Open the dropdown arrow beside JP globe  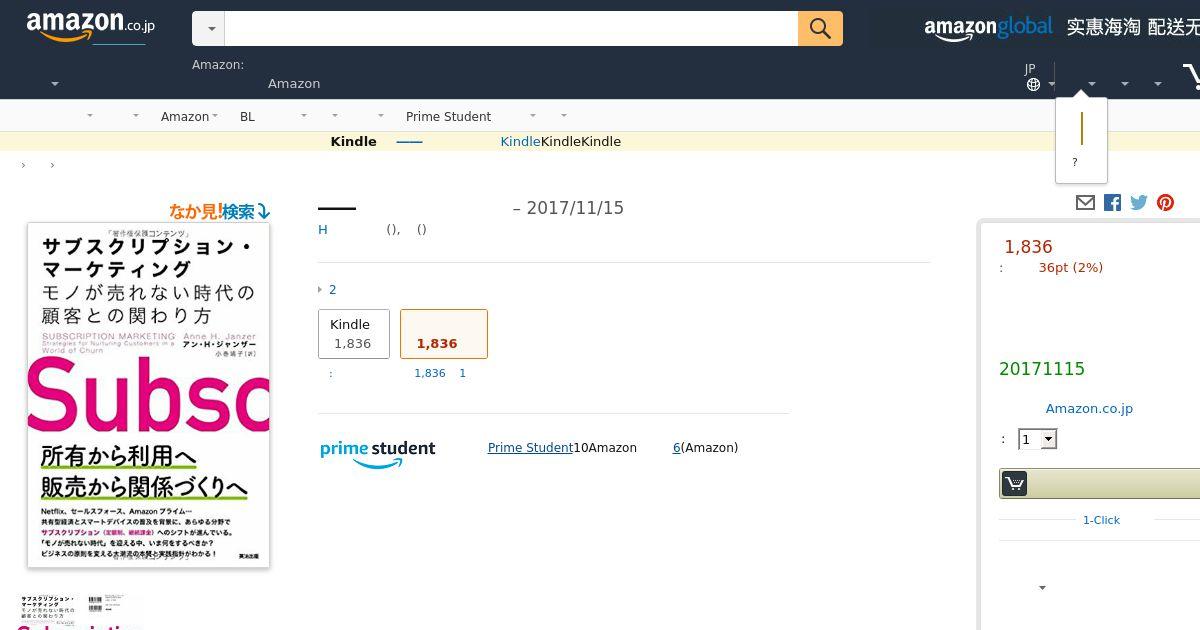coord(1053,85)
